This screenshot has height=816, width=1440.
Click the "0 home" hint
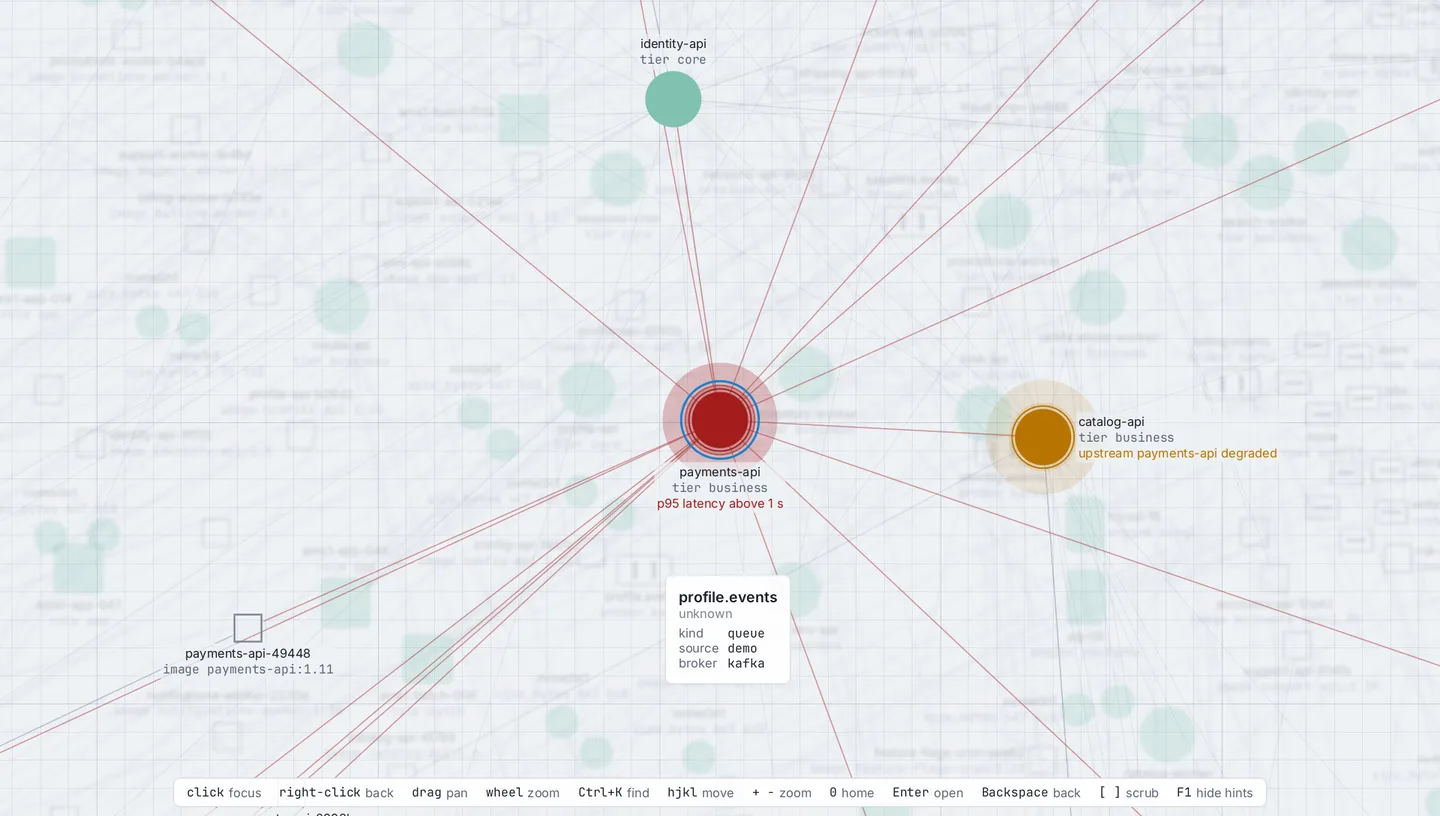(x=852, y=793)
